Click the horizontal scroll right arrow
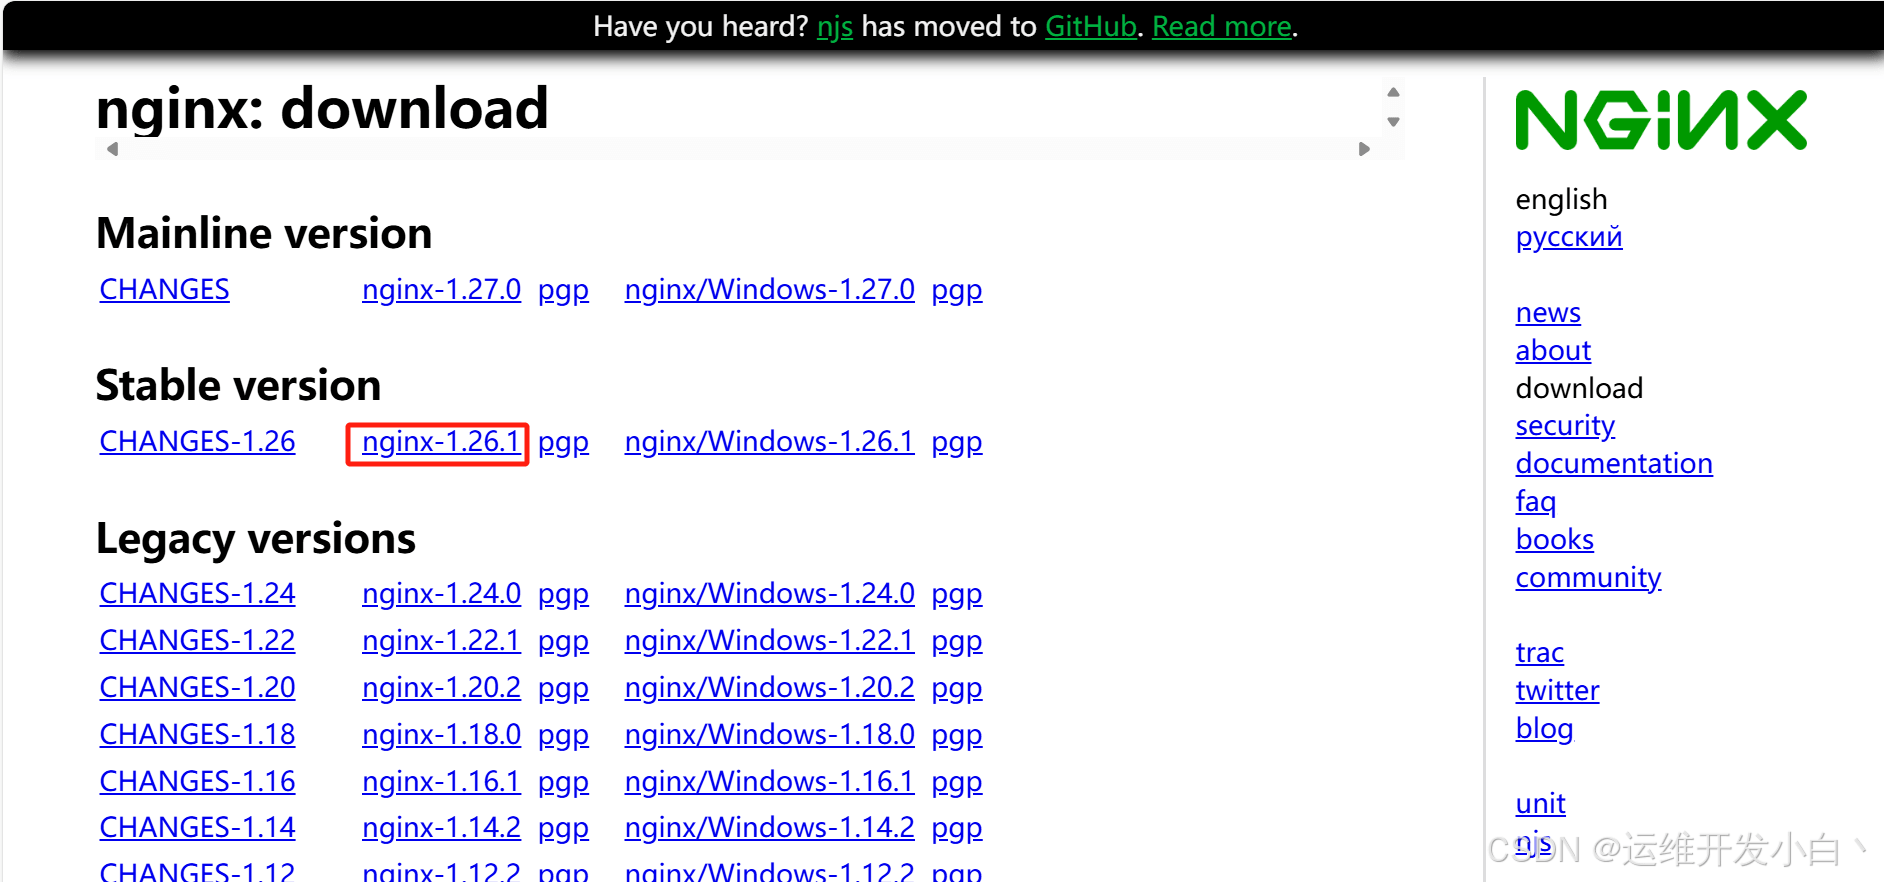The height and width of the screenshot is (882, 1884). click(x=1364, y=149)
